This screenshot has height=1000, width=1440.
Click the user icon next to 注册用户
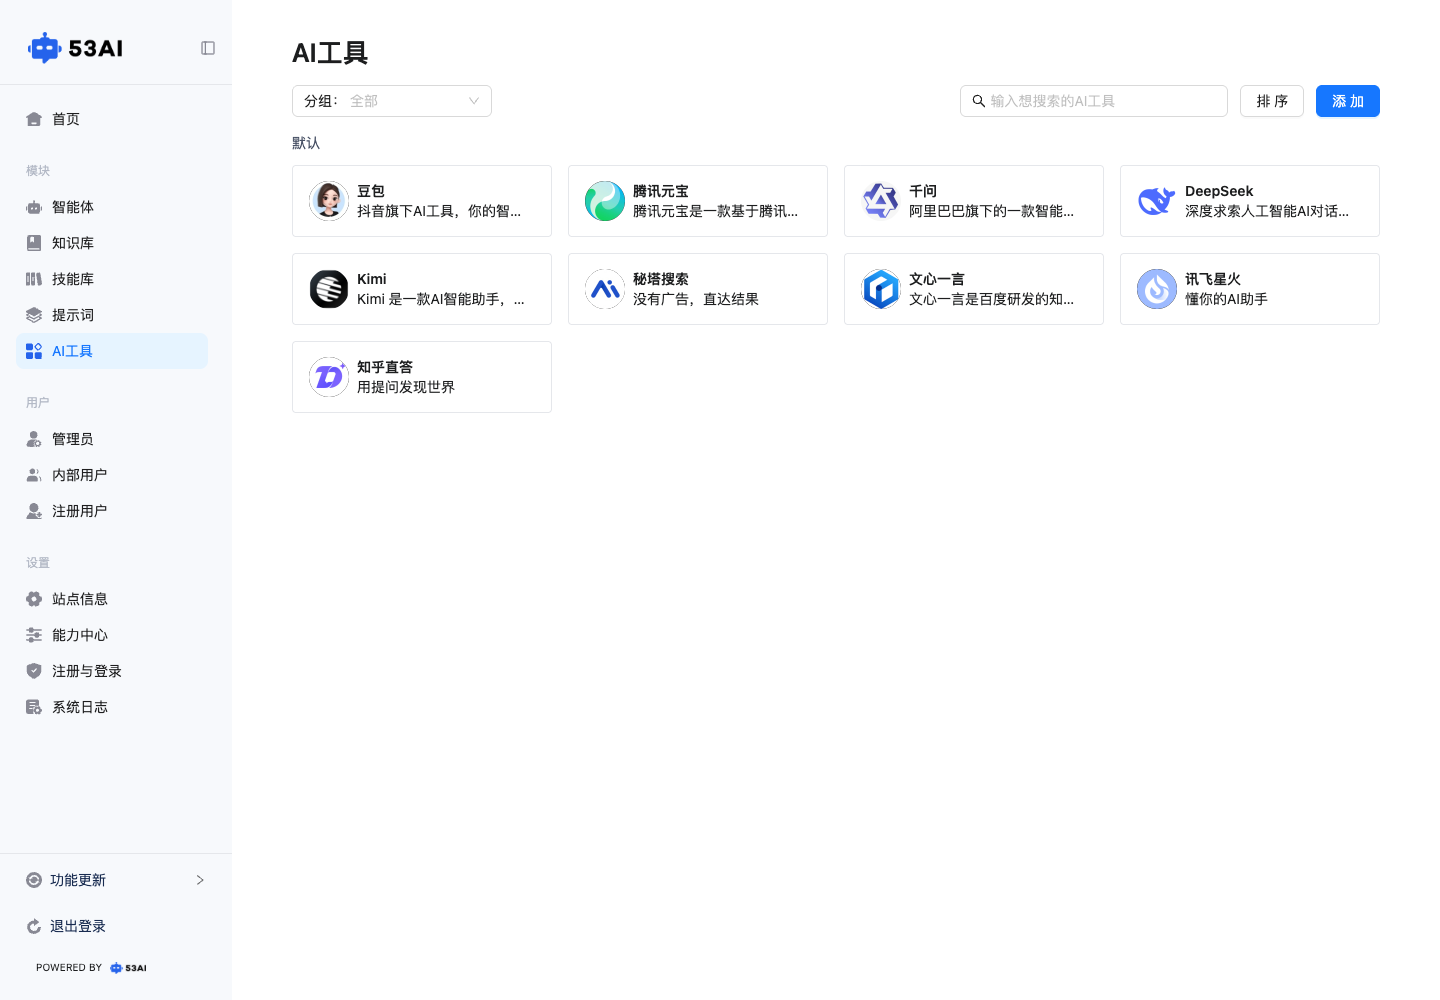point(34,511)
